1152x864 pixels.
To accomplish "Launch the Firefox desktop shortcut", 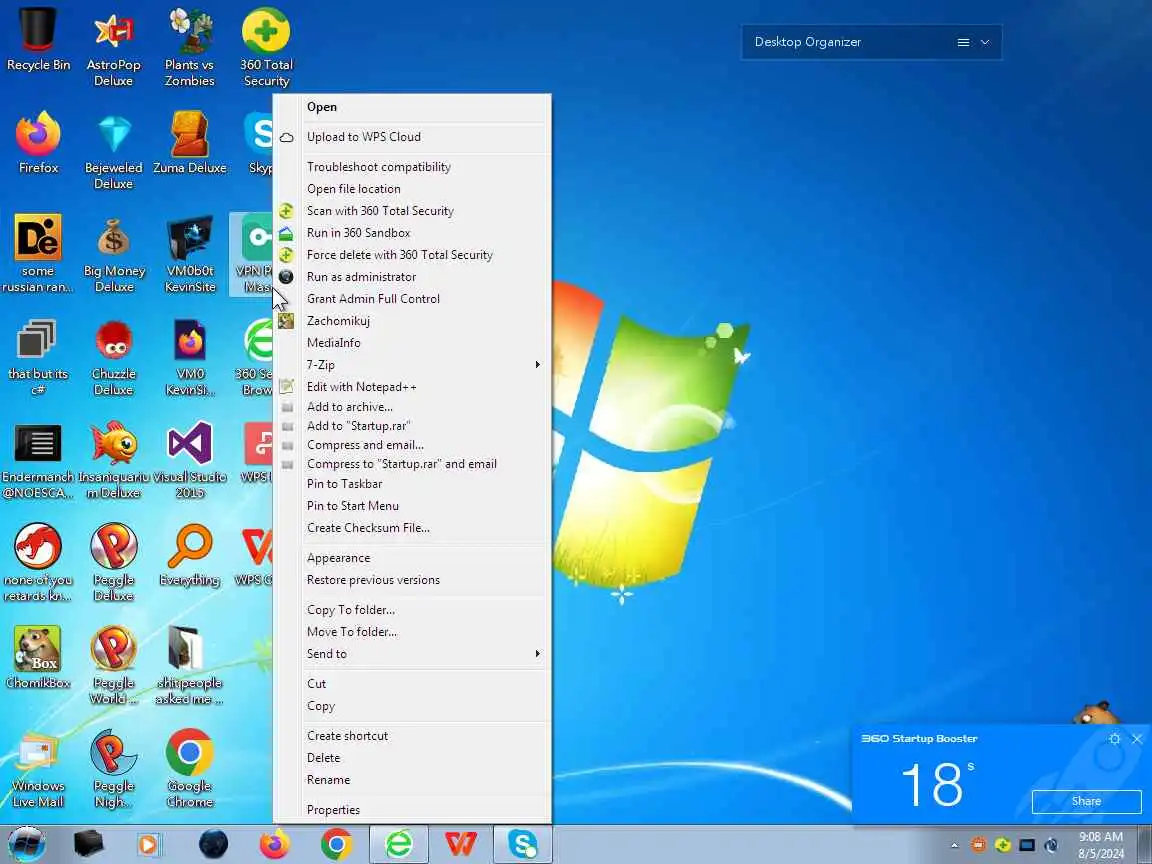I will [x=38, y=143].
